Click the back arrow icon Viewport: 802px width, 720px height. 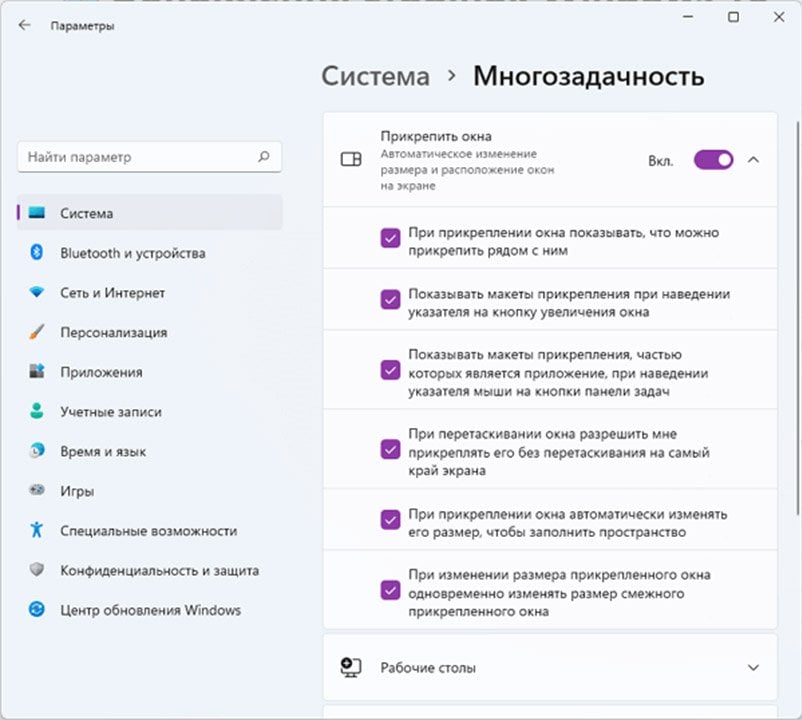pos(25,25)
